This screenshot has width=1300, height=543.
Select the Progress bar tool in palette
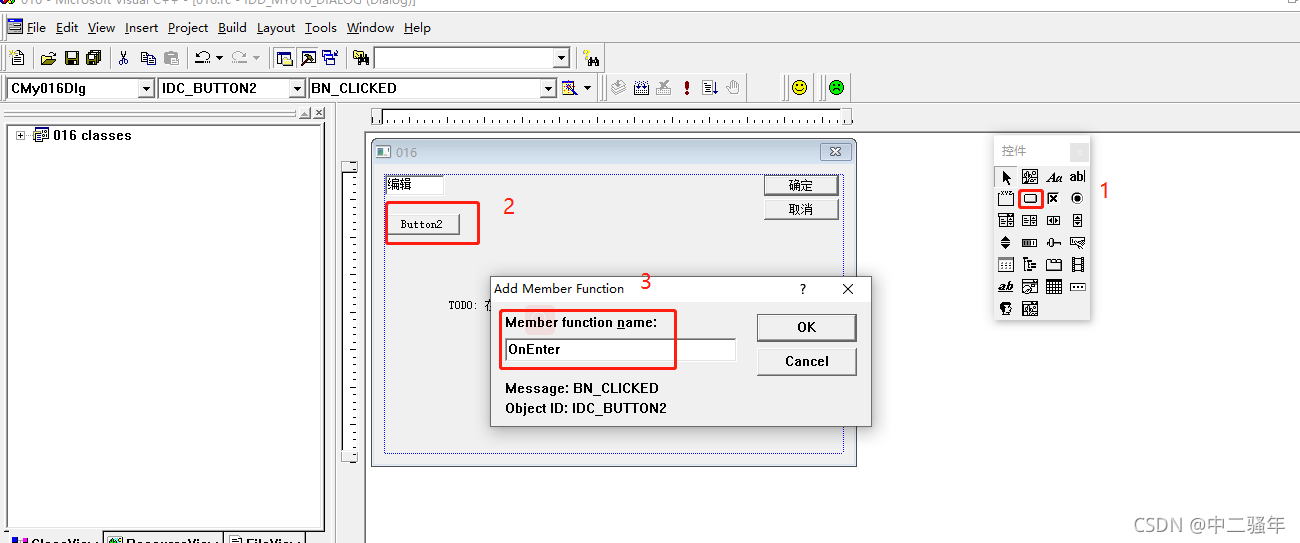coord(1030,242)
